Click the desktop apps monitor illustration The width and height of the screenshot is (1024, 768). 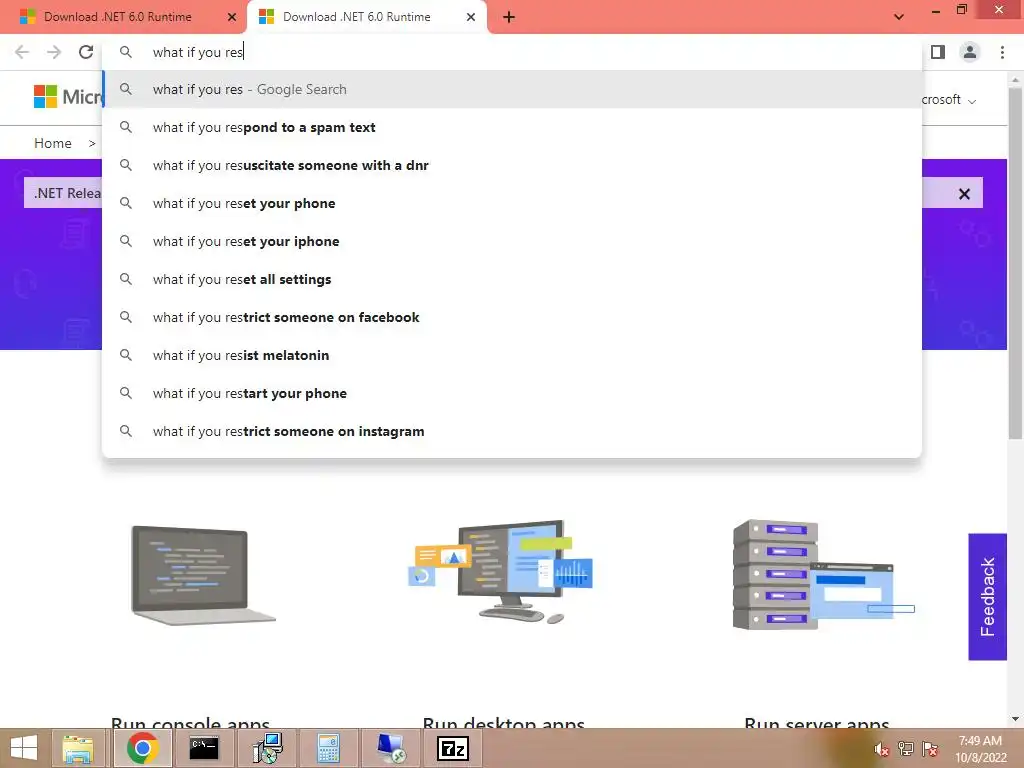click(500, 571)
